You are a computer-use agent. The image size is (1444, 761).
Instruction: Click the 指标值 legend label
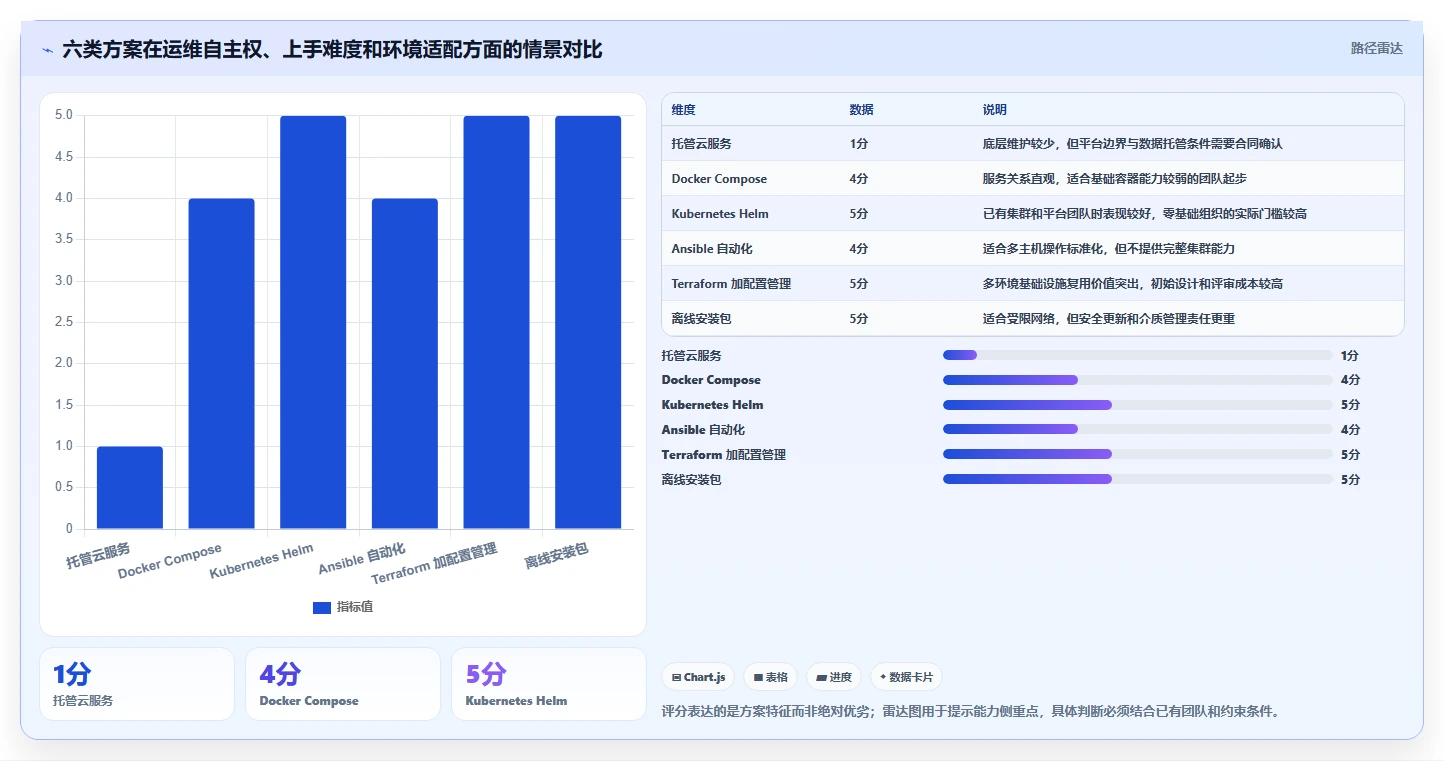(x=355, y=607)
